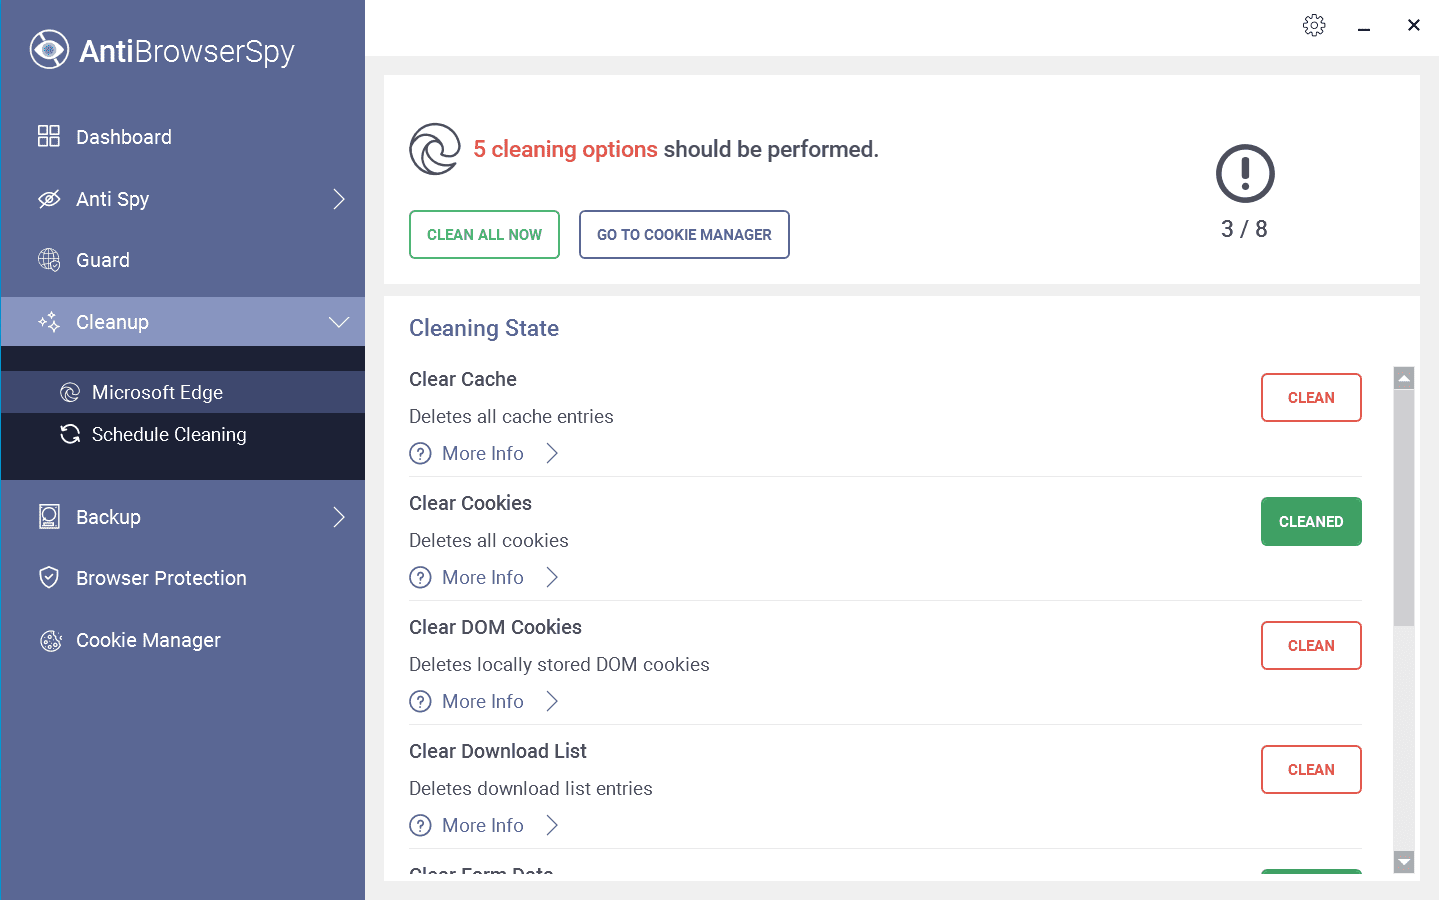This screenshot has width=1439, height=900.
Task: Click the Guard globe icon
Action: point(49,260)
